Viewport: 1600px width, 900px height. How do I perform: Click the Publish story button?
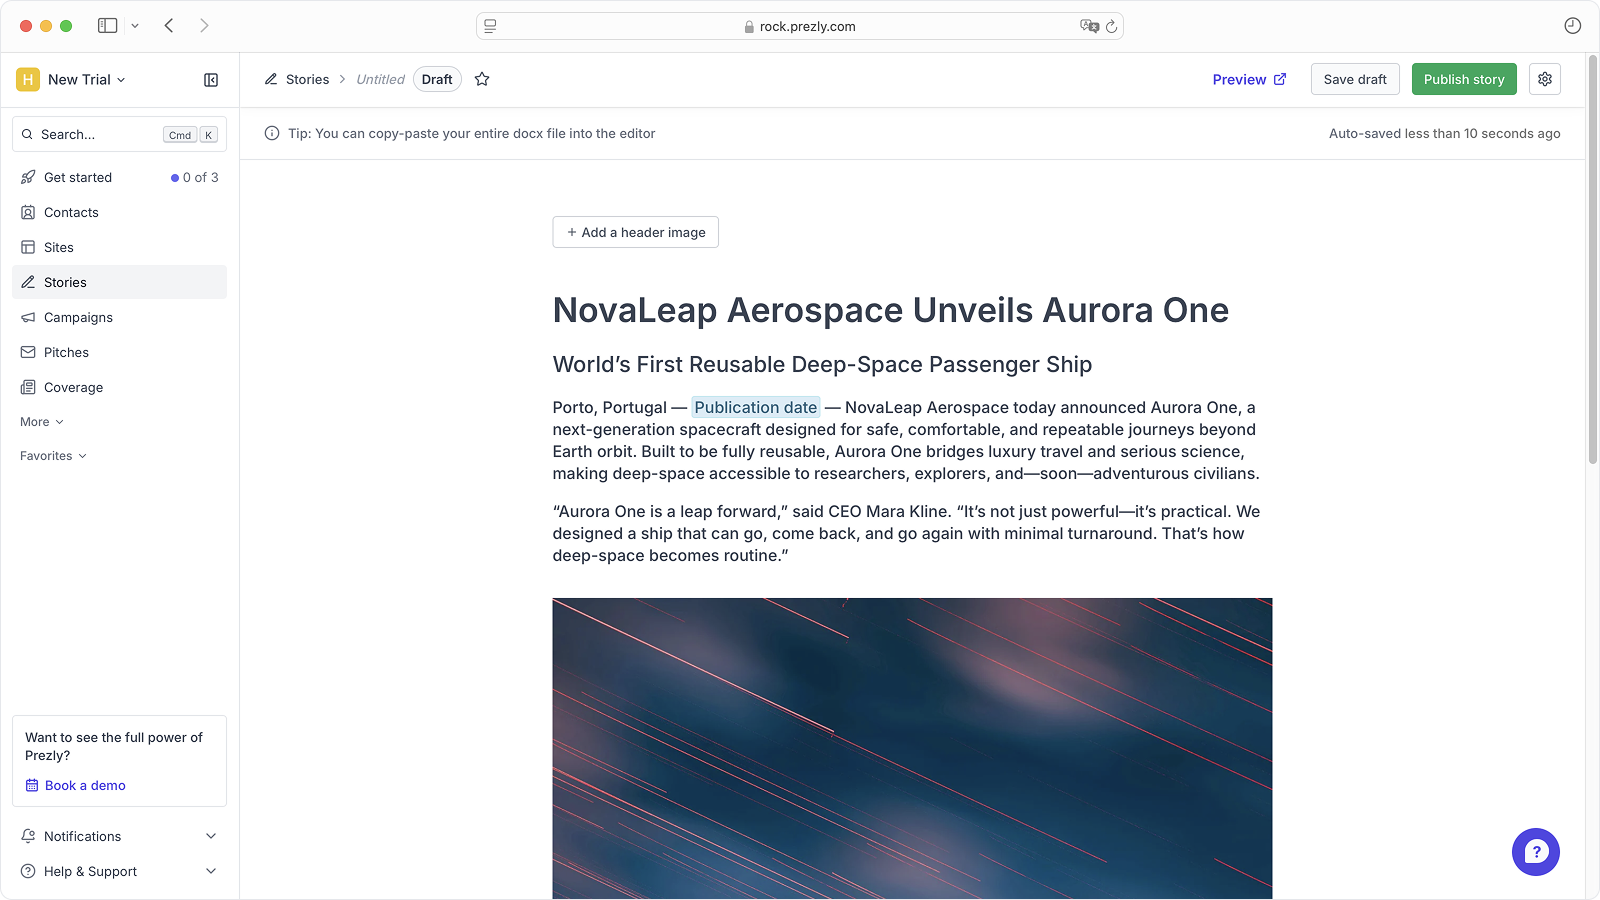(1463, 79)
